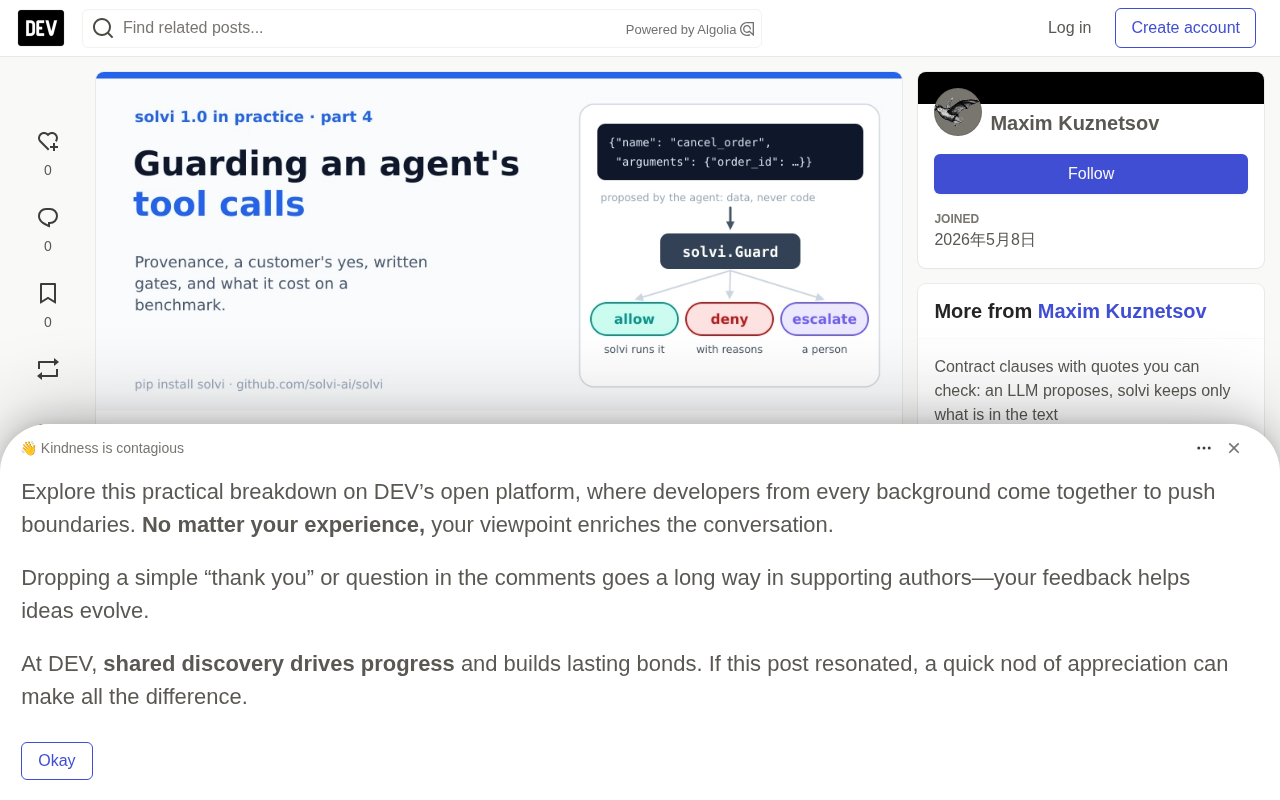Screen dimensions: 1280x800
Task: Click the Powered by Algolia text
Action: [x=681, y=30]
